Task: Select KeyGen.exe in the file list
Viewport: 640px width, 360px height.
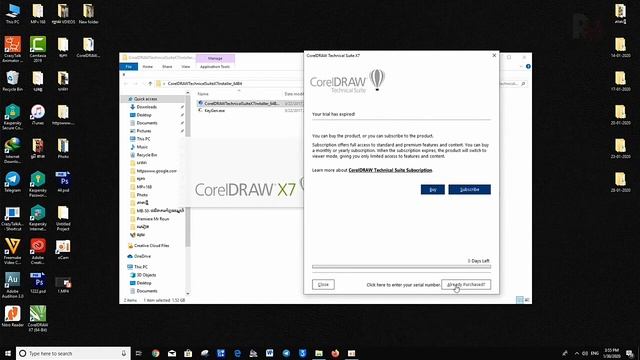Action: (214, 111)
